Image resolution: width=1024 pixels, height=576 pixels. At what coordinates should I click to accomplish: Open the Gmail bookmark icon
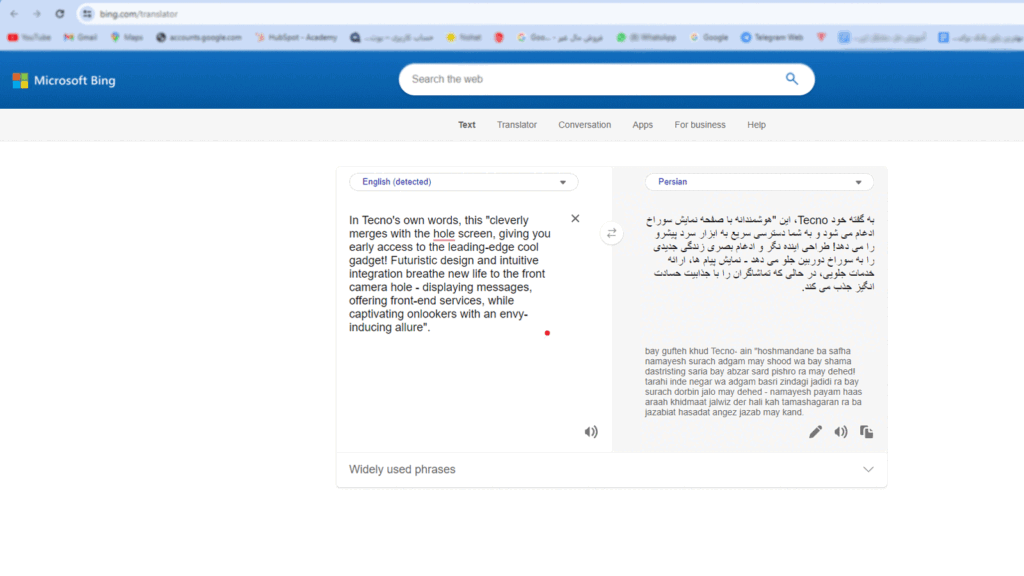pos(70,36)
